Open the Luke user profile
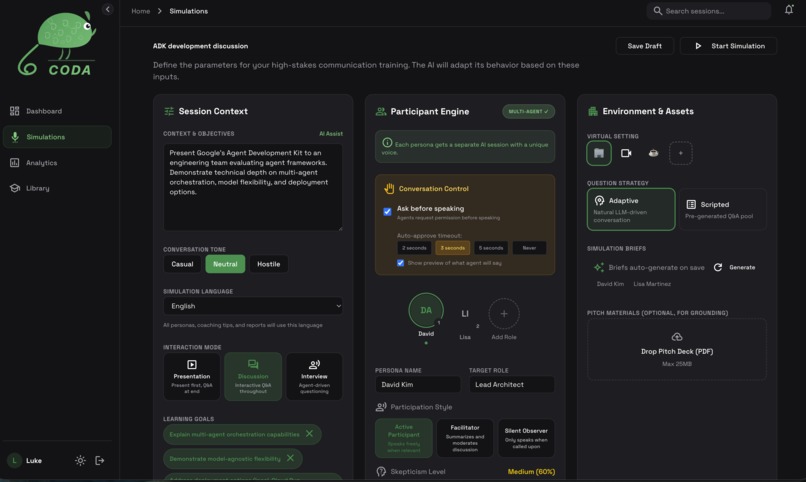The width and height of the screenshot is (806, 482). point(25,460)
